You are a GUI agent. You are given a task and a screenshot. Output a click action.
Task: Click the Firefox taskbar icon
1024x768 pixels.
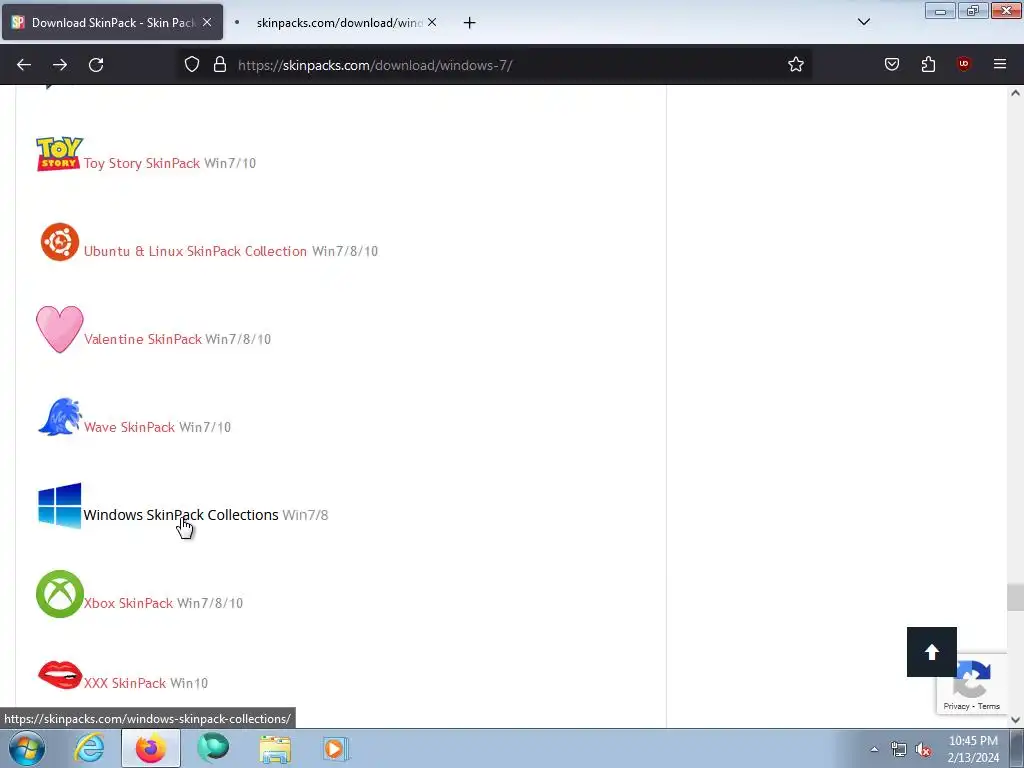point(151,748)
